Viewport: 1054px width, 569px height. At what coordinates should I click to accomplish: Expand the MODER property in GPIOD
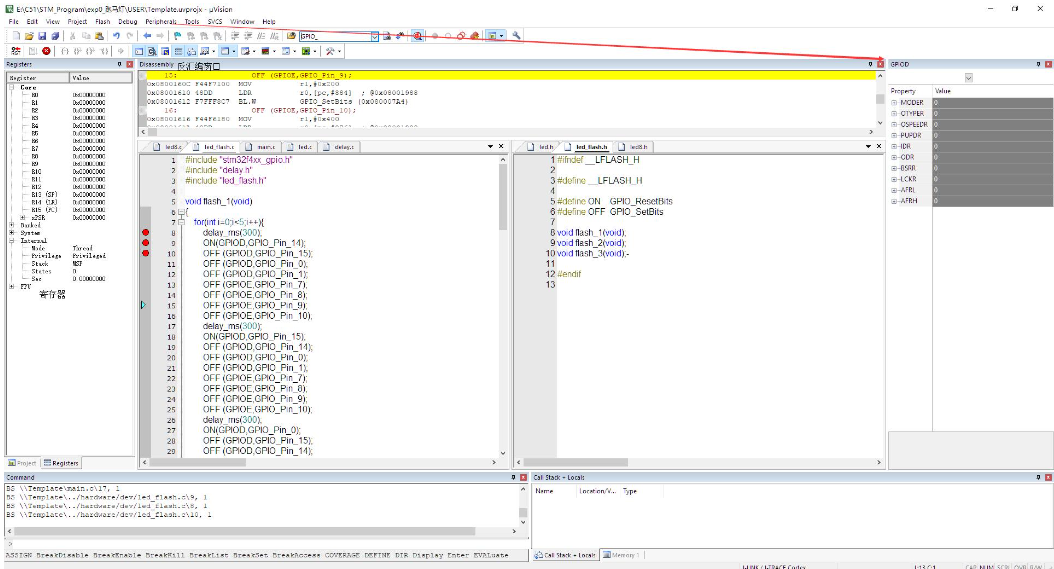pos(894,103)
